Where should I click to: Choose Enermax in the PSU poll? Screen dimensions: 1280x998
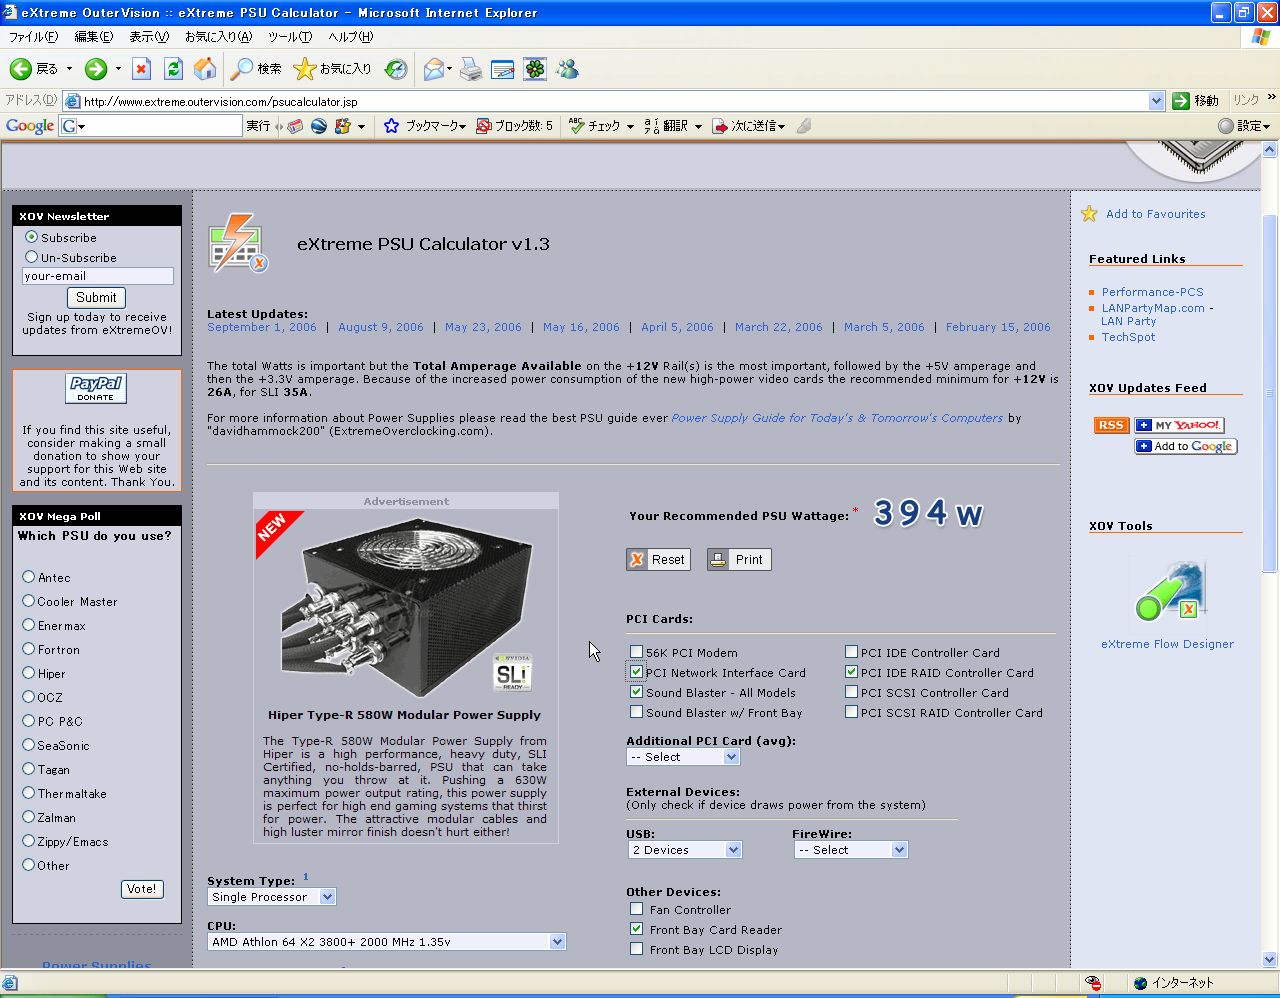tap(28, 625)
